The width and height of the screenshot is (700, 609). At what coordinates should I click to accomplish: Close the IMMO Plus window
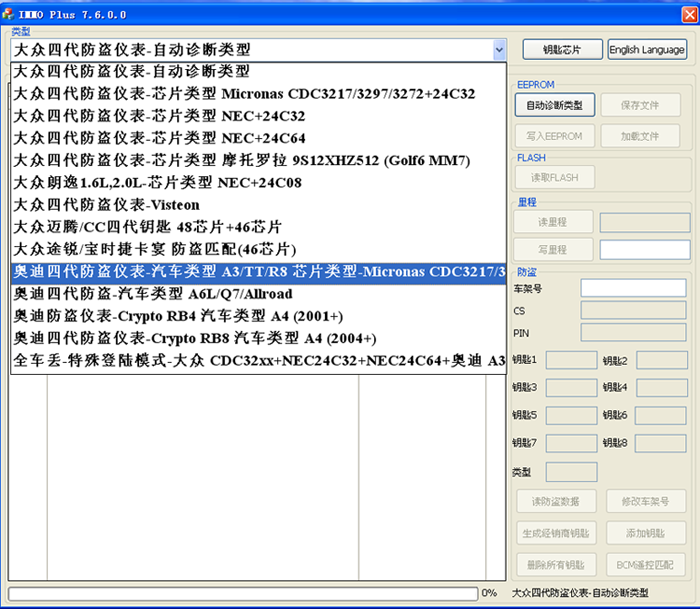pyautogui.click(x=690, y=15)
